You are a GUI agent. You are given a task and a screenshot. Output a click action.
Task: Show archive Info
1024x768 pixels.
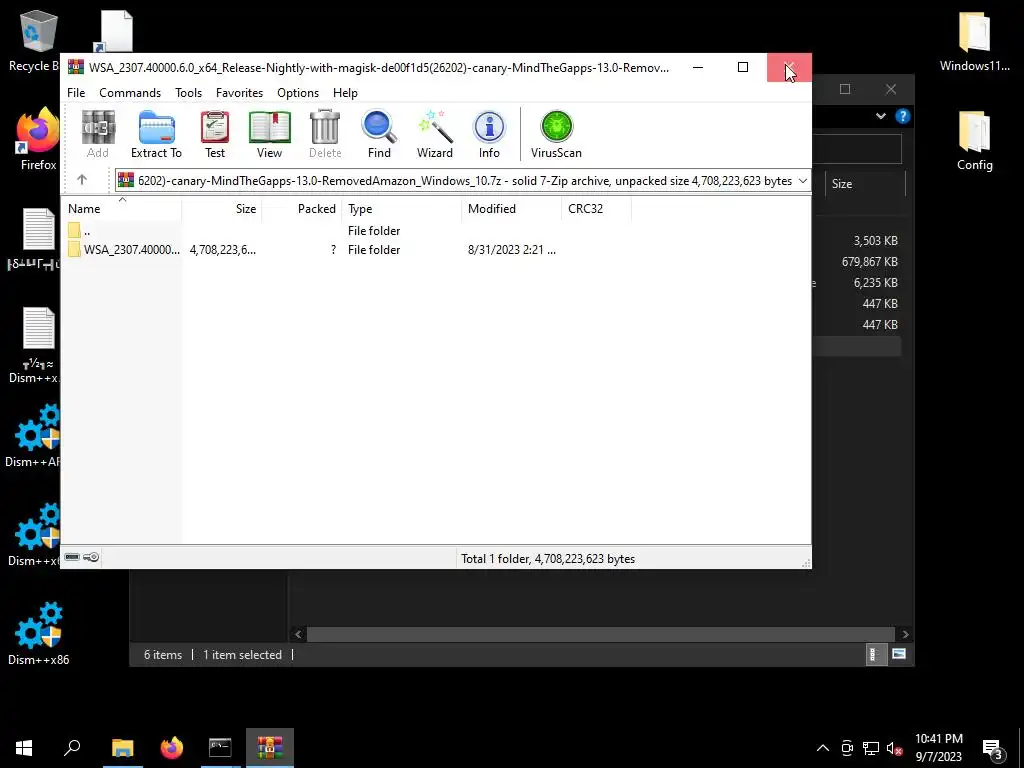click(489, 135)
